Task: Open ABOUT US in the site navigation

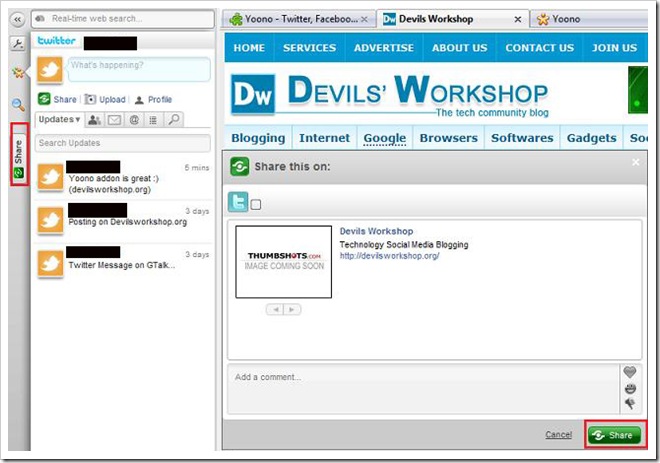Action: tap(460, 48)
